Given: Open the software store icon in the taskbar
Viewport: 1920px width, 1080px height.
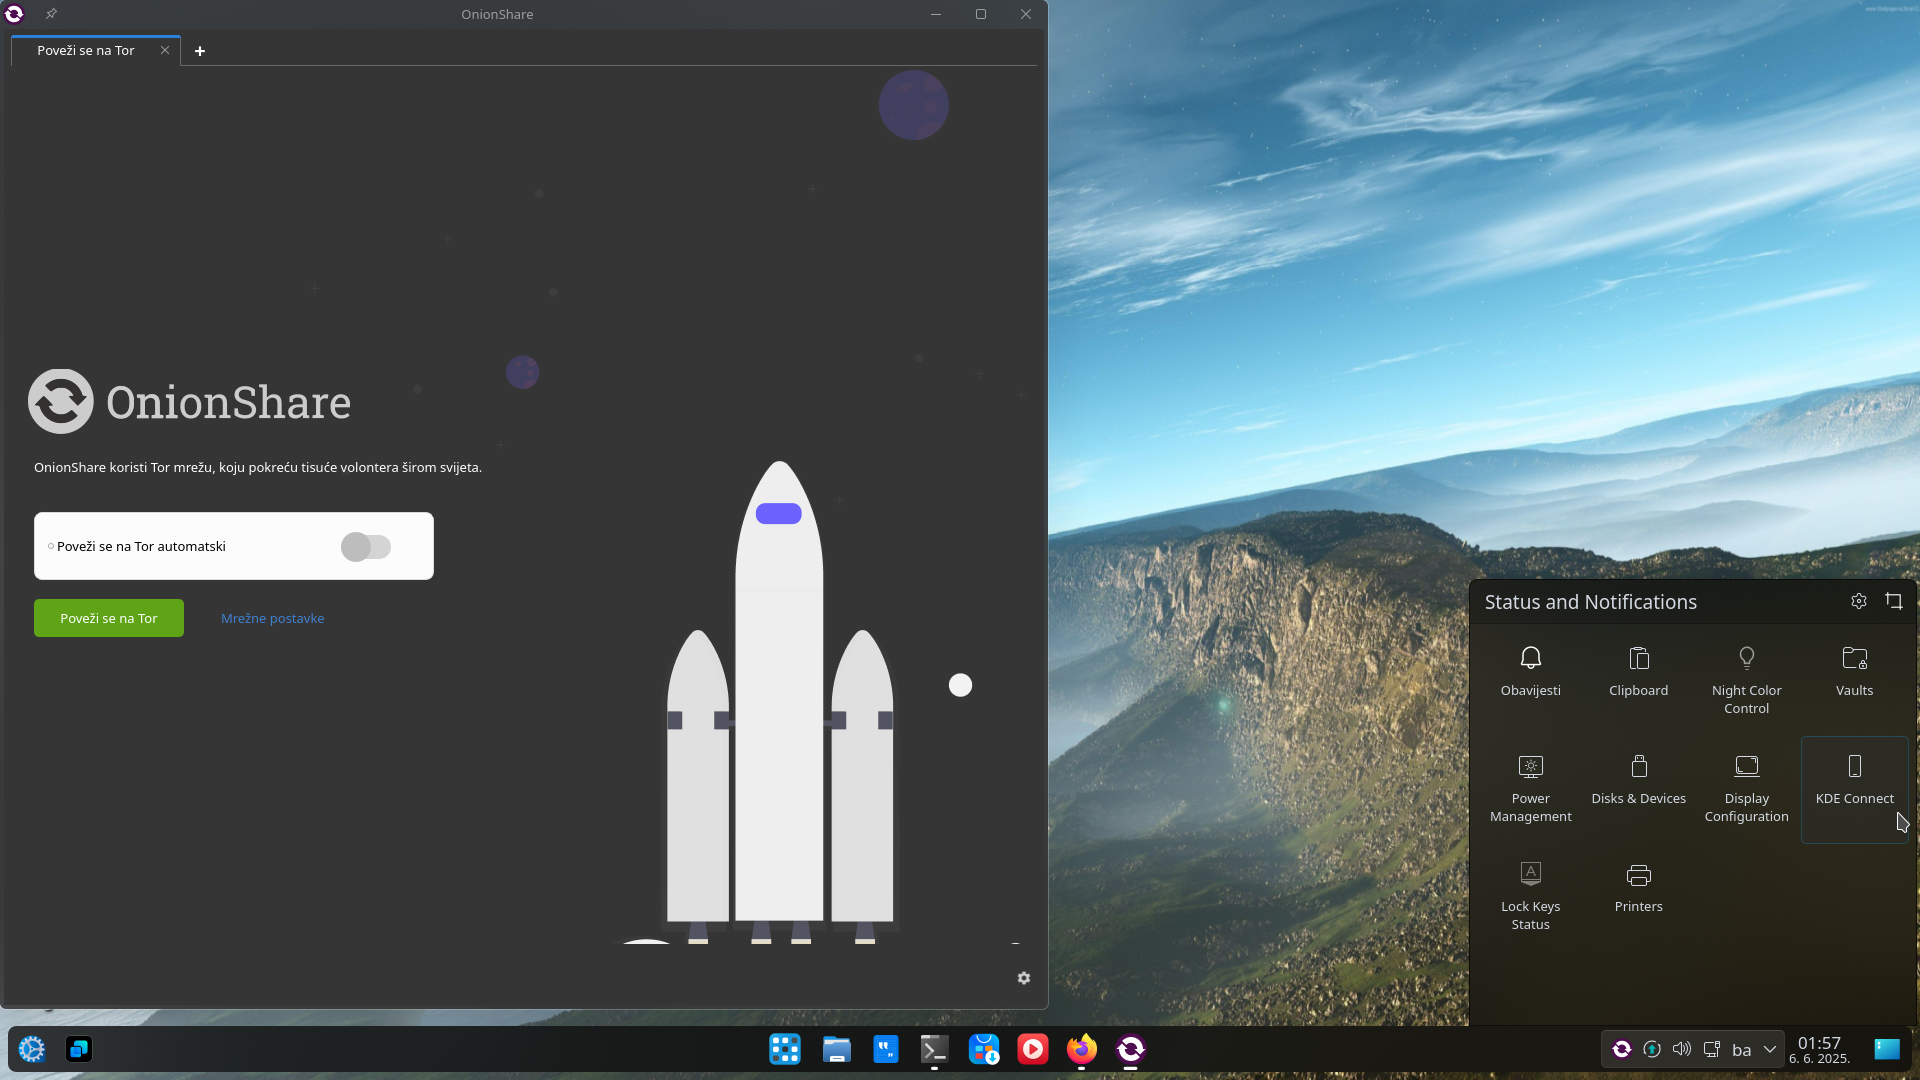Looking at the screenshot, I should tap(984, 1049).
